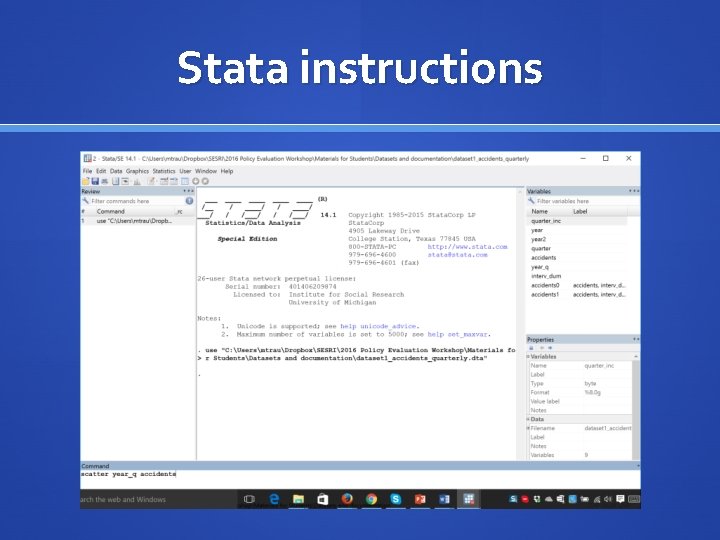
Task: Click the Graph bar chart toolbar icon
Action: 136,181
